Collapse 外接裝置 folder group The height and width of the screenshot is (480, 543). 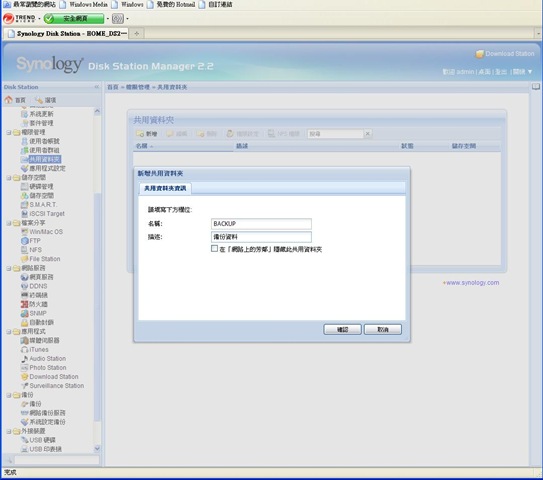coord(9,431)
